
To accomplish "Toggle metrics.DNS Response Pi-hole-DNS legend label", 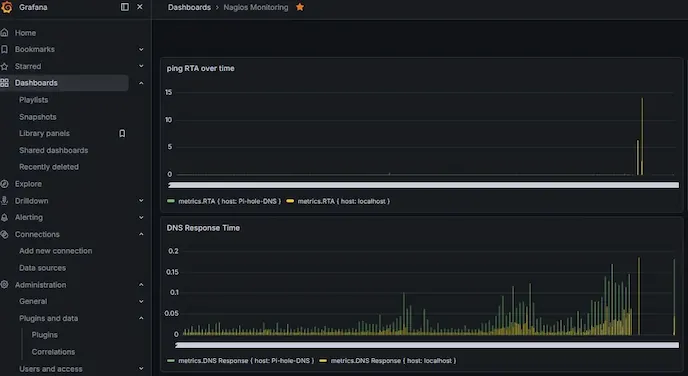I will click(246, 361).
